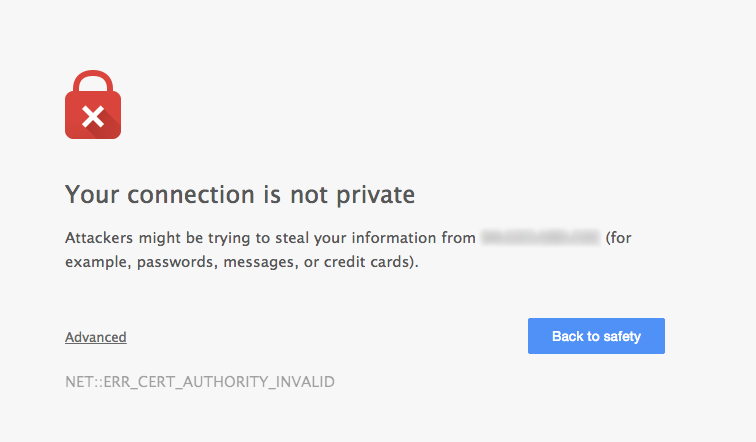
Task: Click the word 'private' in the heading
Action: (376, 196)
